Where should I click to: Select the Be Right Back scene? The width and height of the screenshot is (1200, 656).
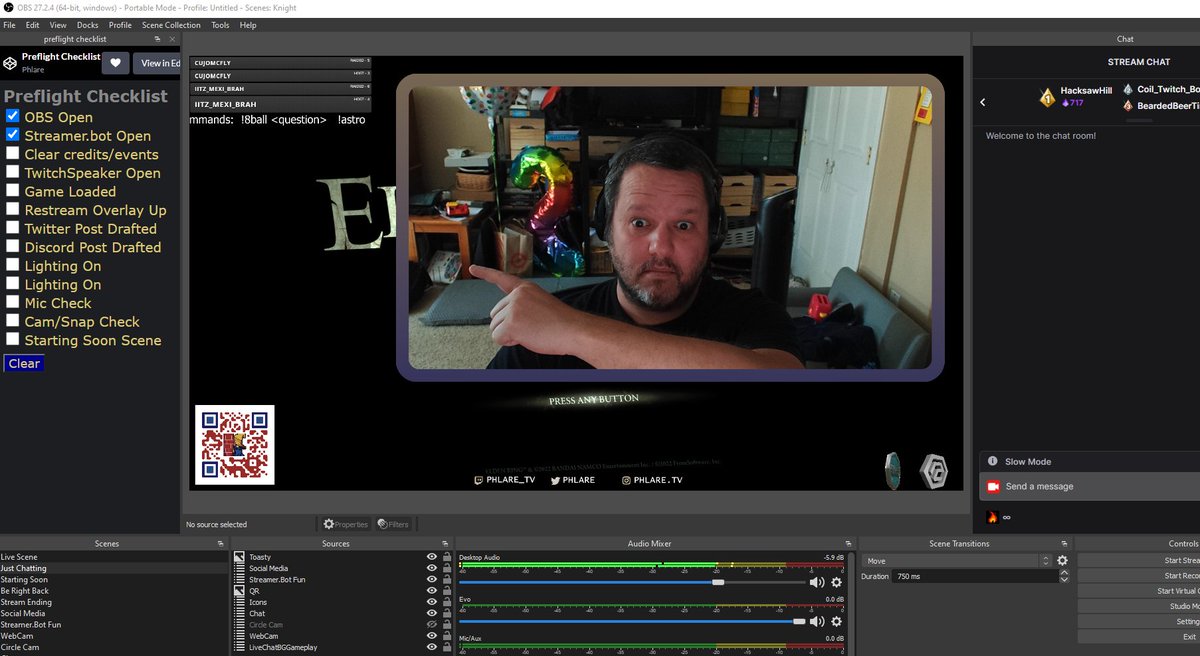[24, 591]
